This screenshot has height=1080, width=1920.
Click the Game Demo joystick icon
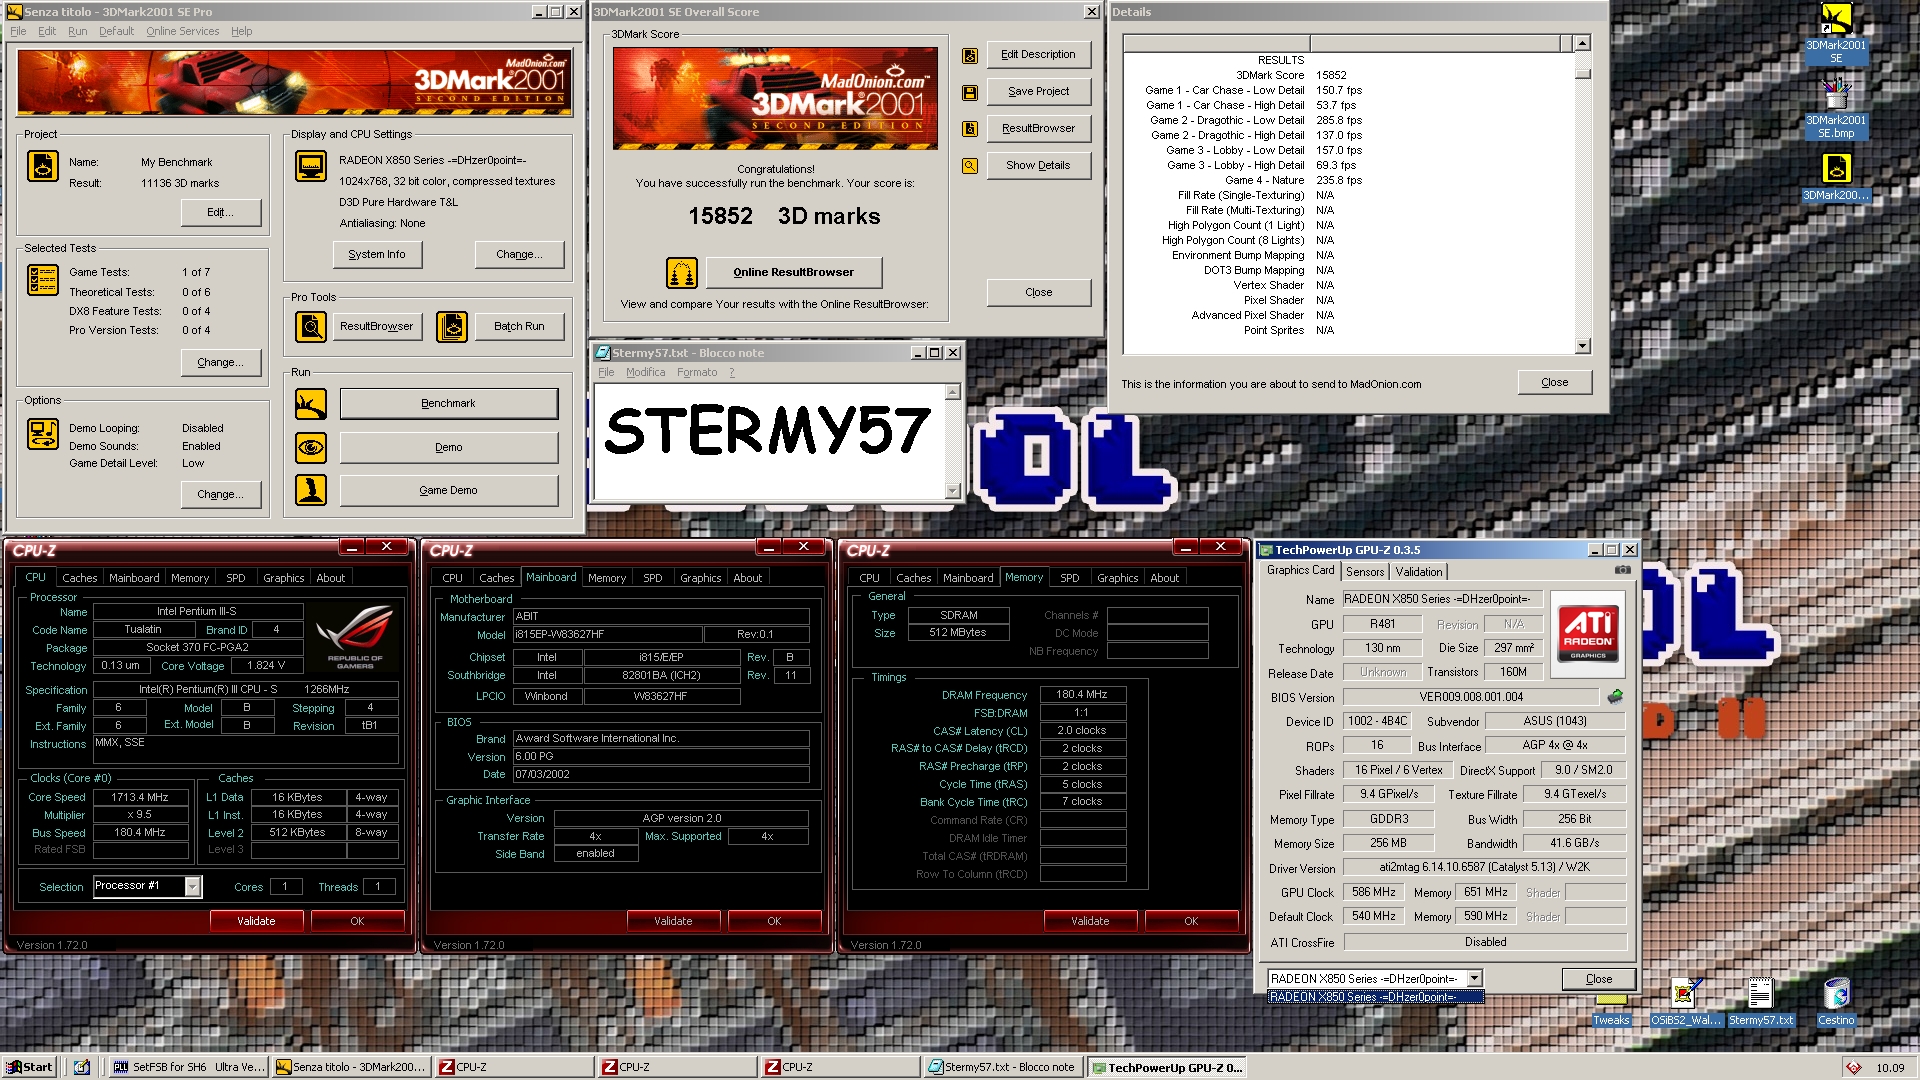click(x=311, y=491)
